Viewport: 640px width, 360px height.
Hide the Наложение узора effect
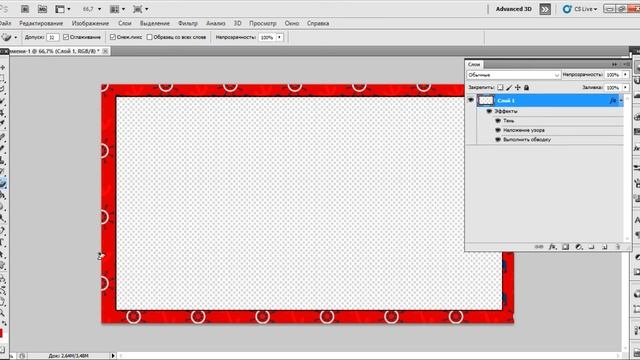point(498,130)
